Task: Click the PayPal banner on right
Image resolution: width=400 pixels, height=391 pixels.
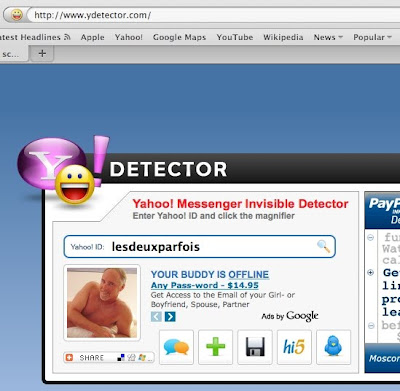Action: (x=382, y=210)
